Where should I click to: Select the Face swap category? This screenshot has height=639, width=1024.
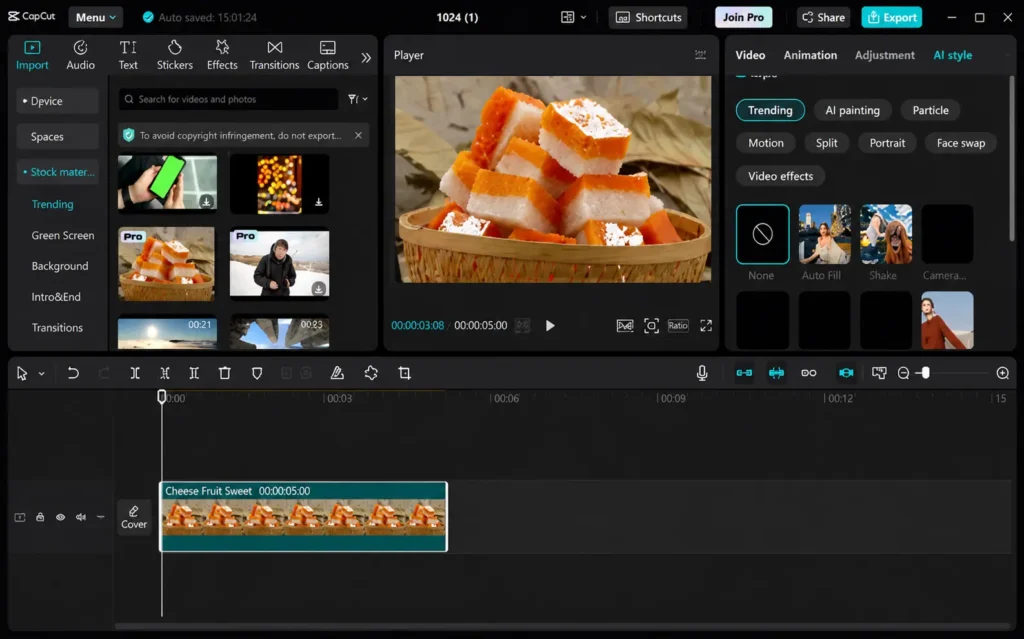click(x=961, y=142)
